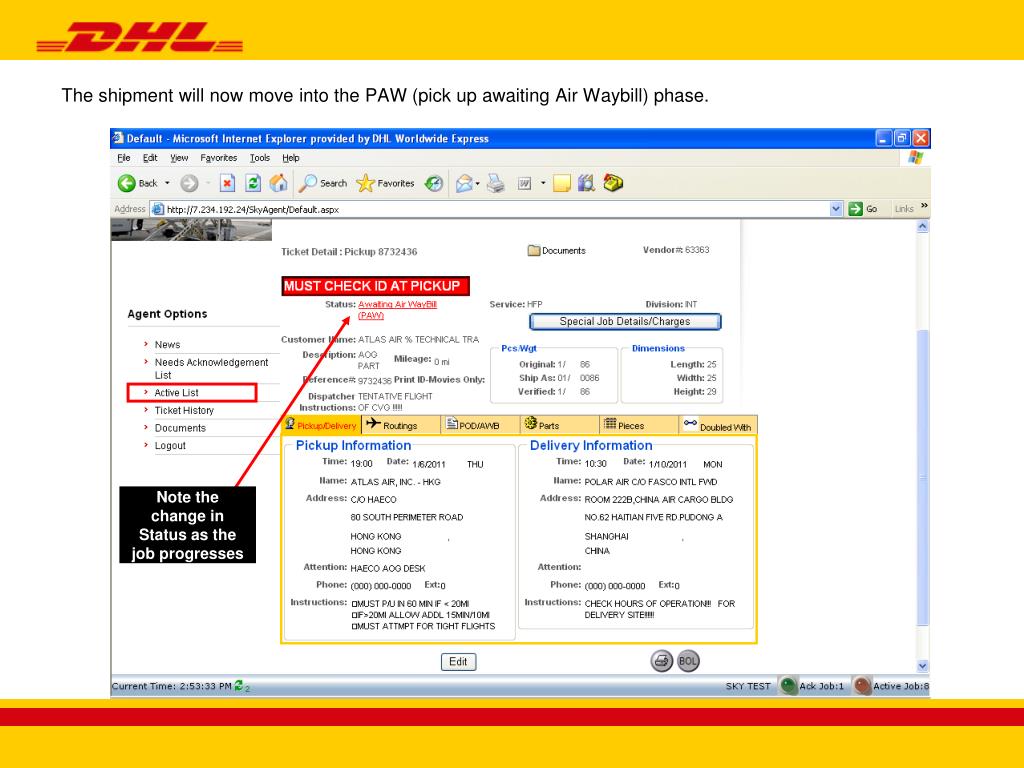
Task: Open the yellow Discuss note icon
Action: 562,184
